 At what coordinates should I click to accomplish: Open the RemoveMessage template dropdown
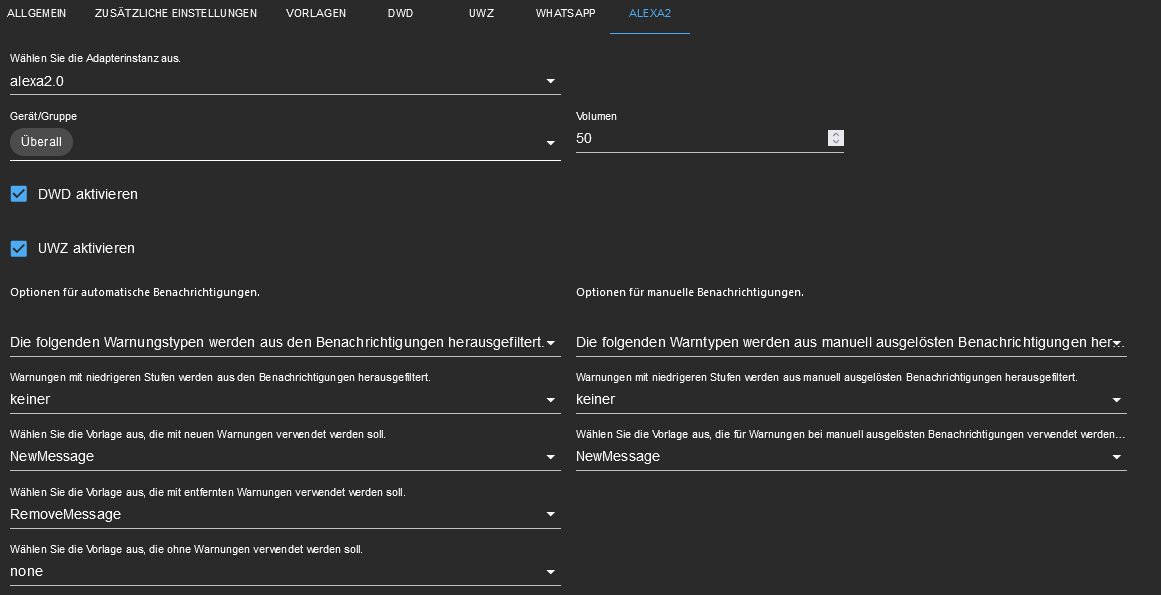coord(284,514)
